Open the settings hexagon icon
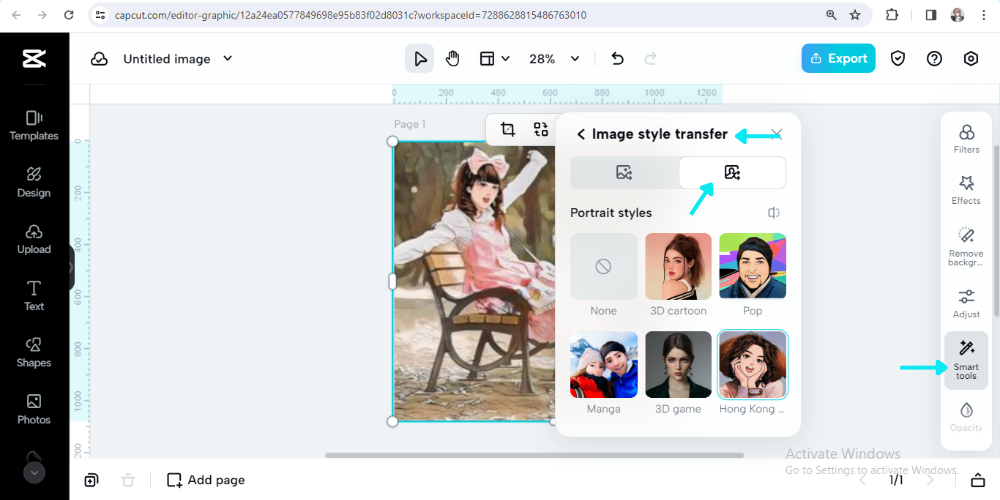The width and height of the screenshot is (1000, 500). 971,59
